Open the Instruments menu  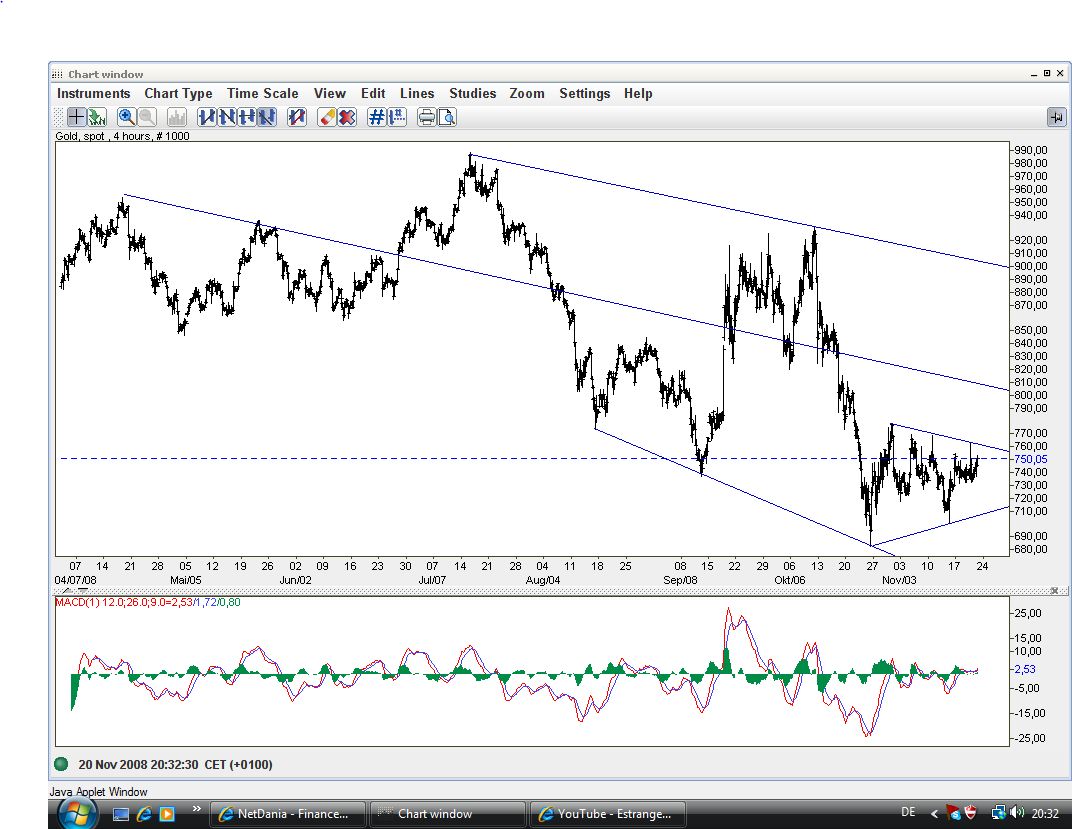(94, 94)
